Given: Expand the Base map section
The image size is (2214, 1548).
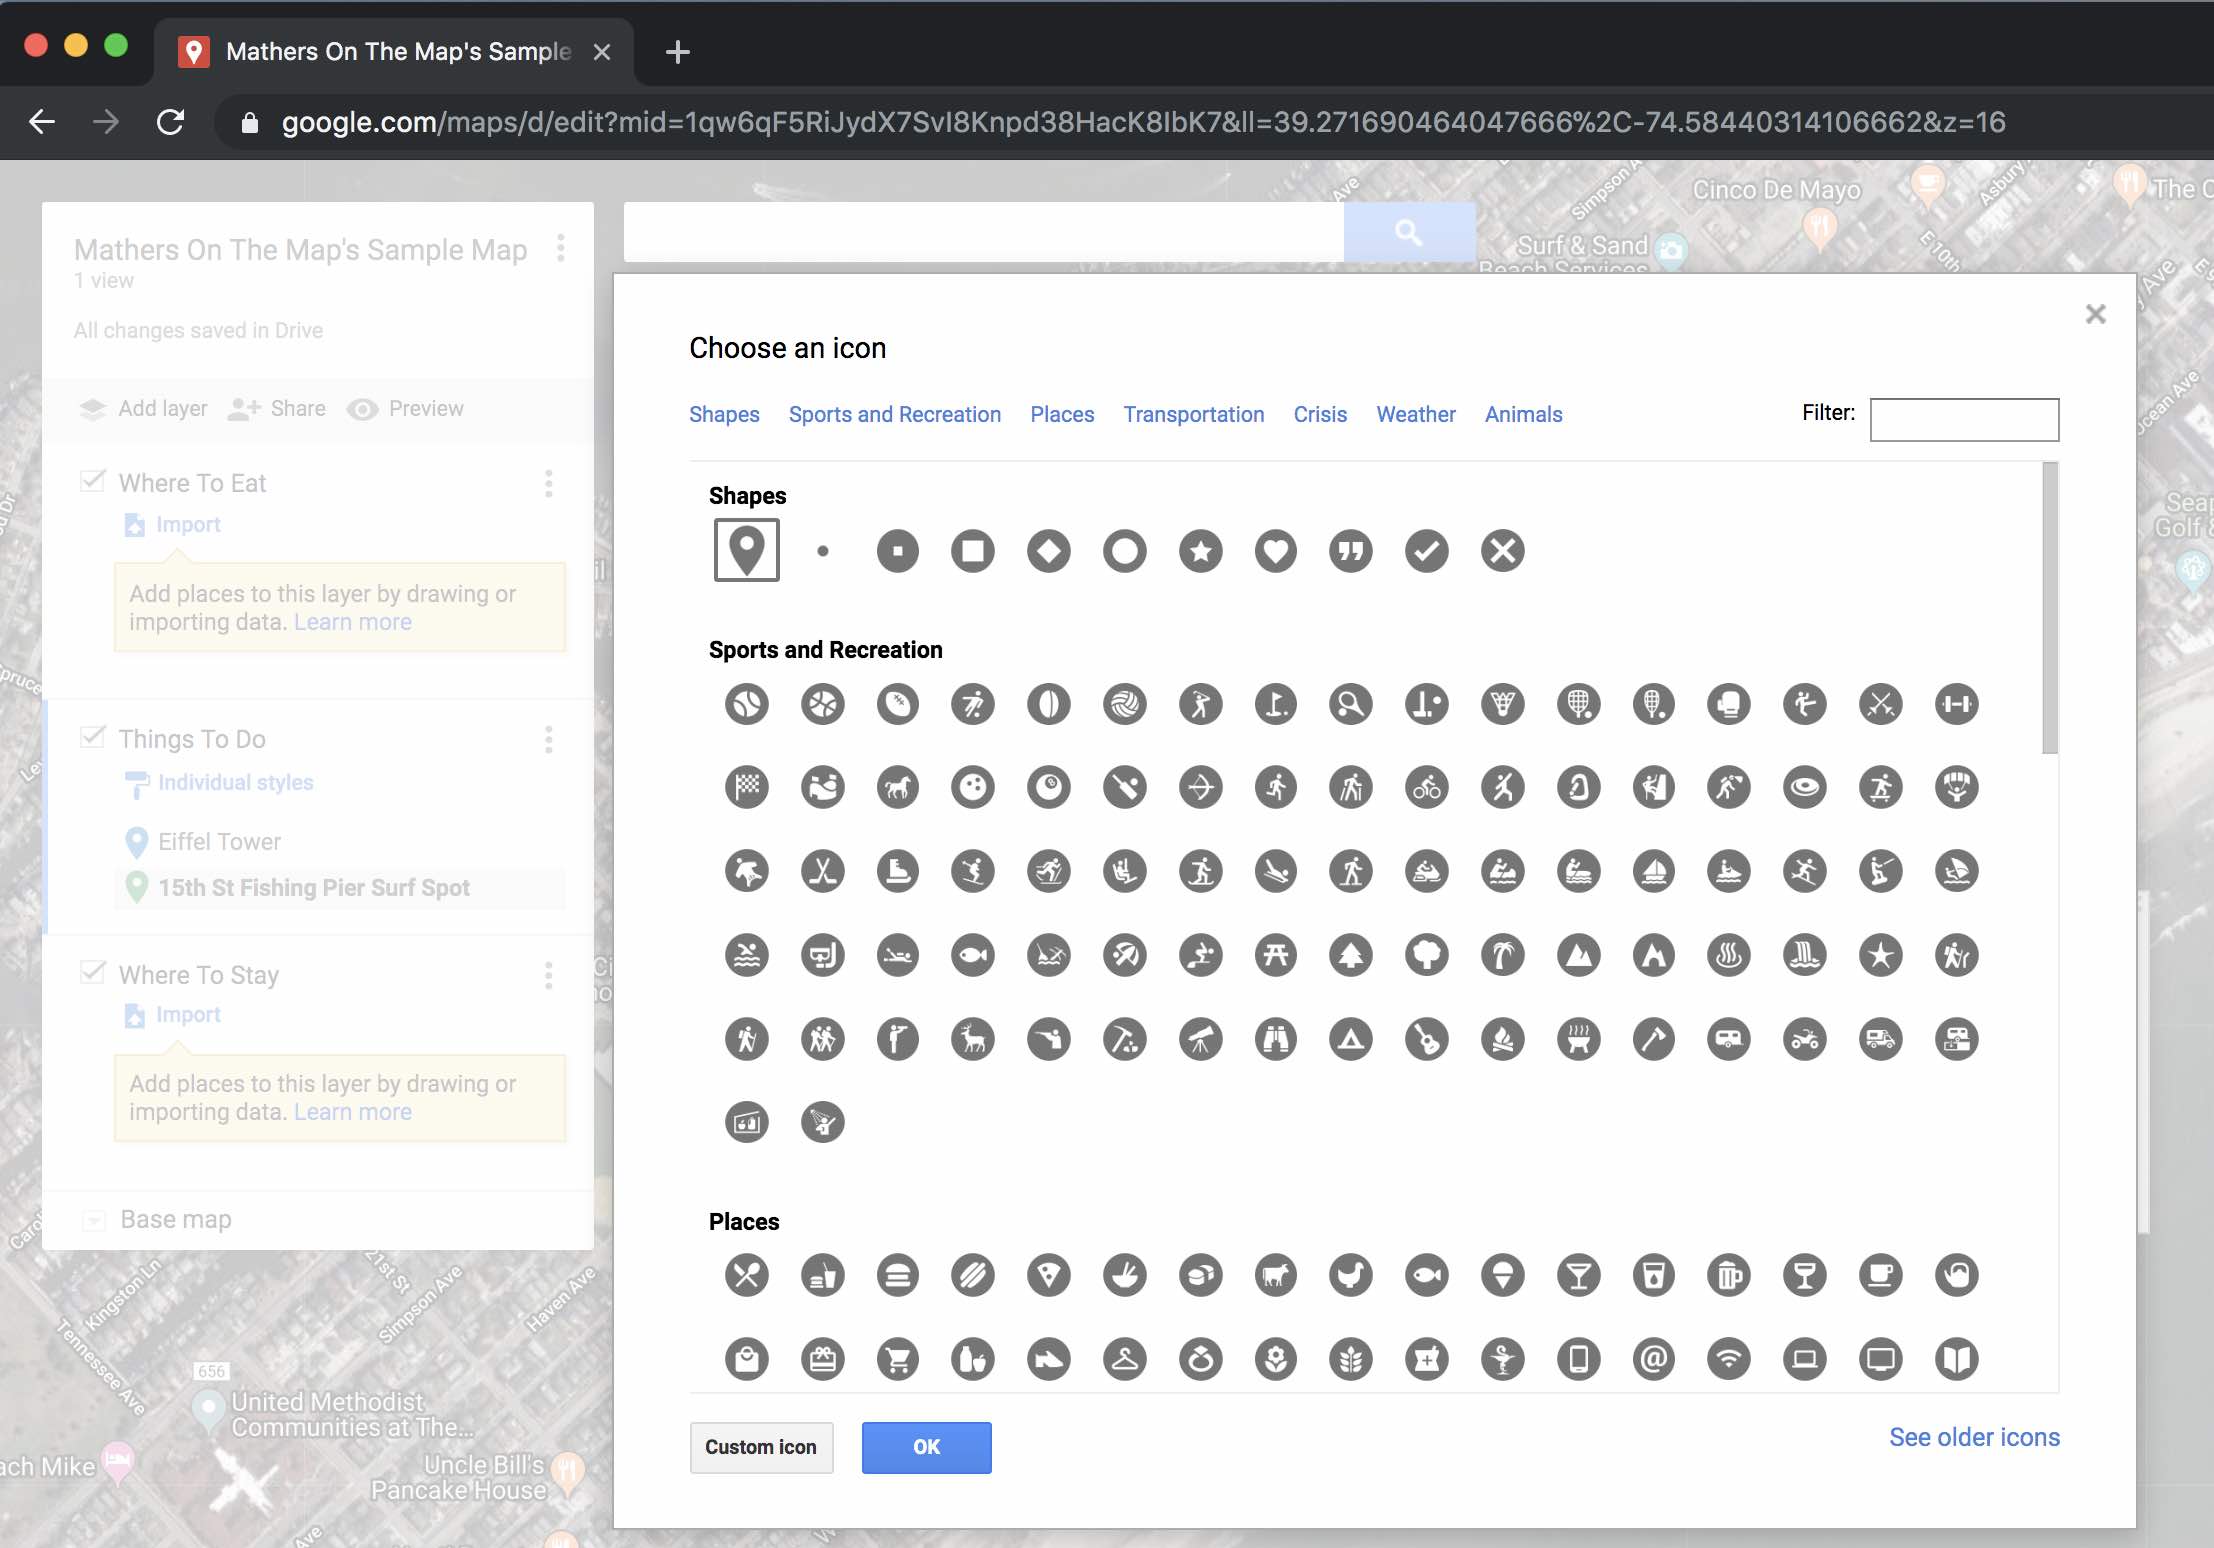Looking at the screenshot, I should 94,1220.
